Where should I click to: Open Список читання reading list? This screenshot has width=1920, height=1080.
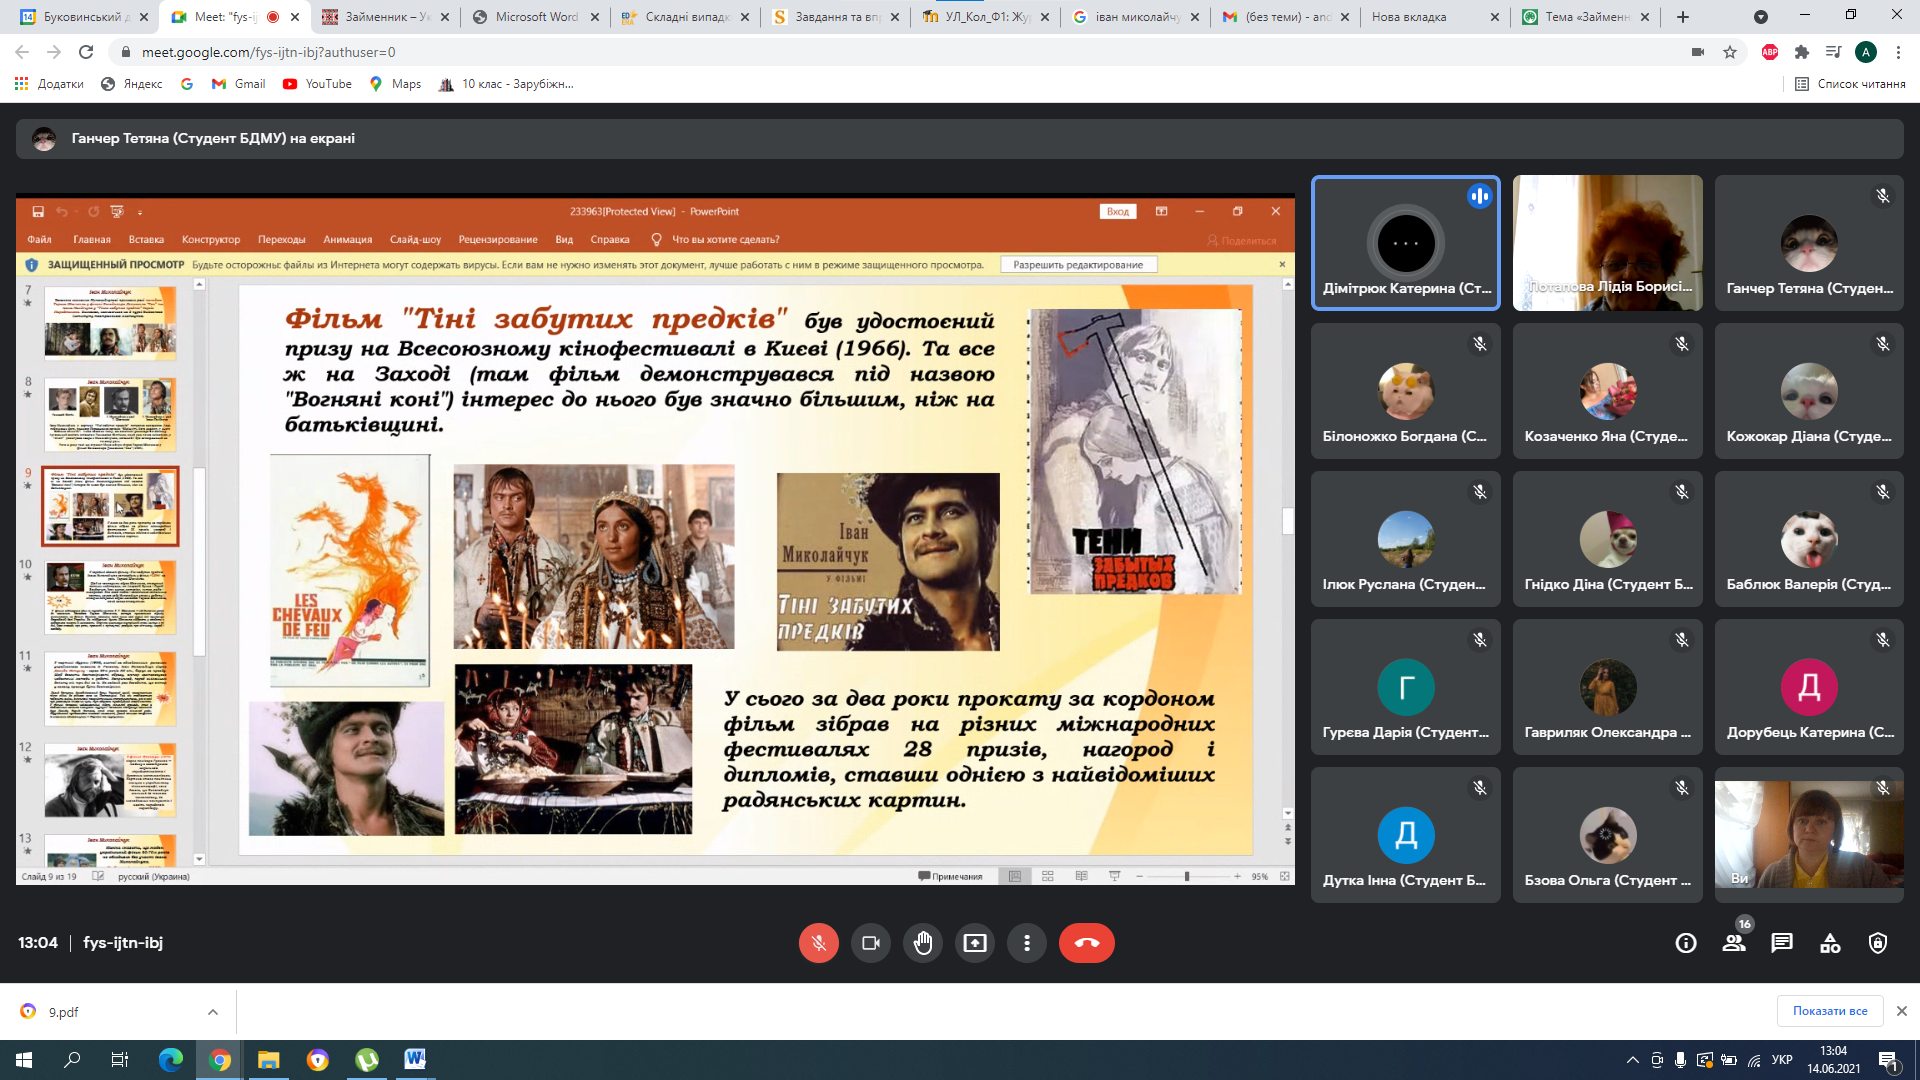tap(1850, 84)
